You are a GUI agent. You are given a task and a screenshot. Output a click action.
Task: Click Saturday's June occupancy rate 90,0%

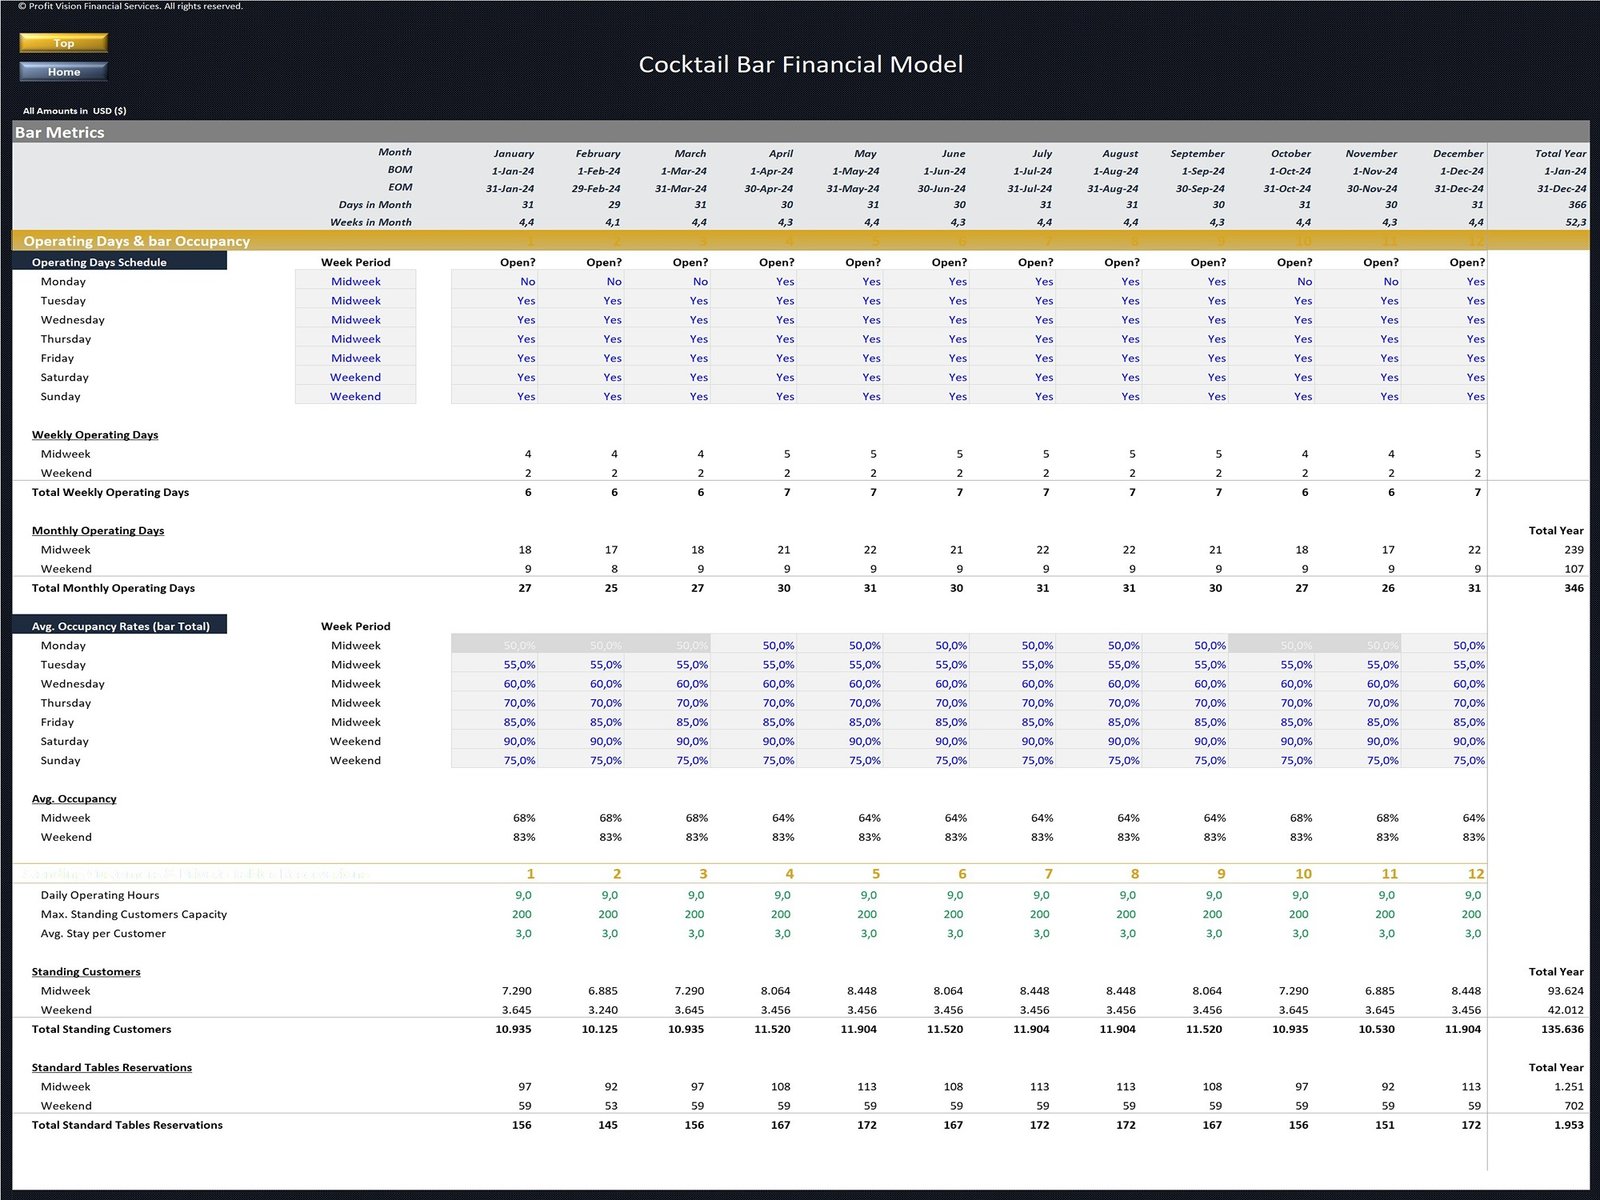click(x=926, y=742)
